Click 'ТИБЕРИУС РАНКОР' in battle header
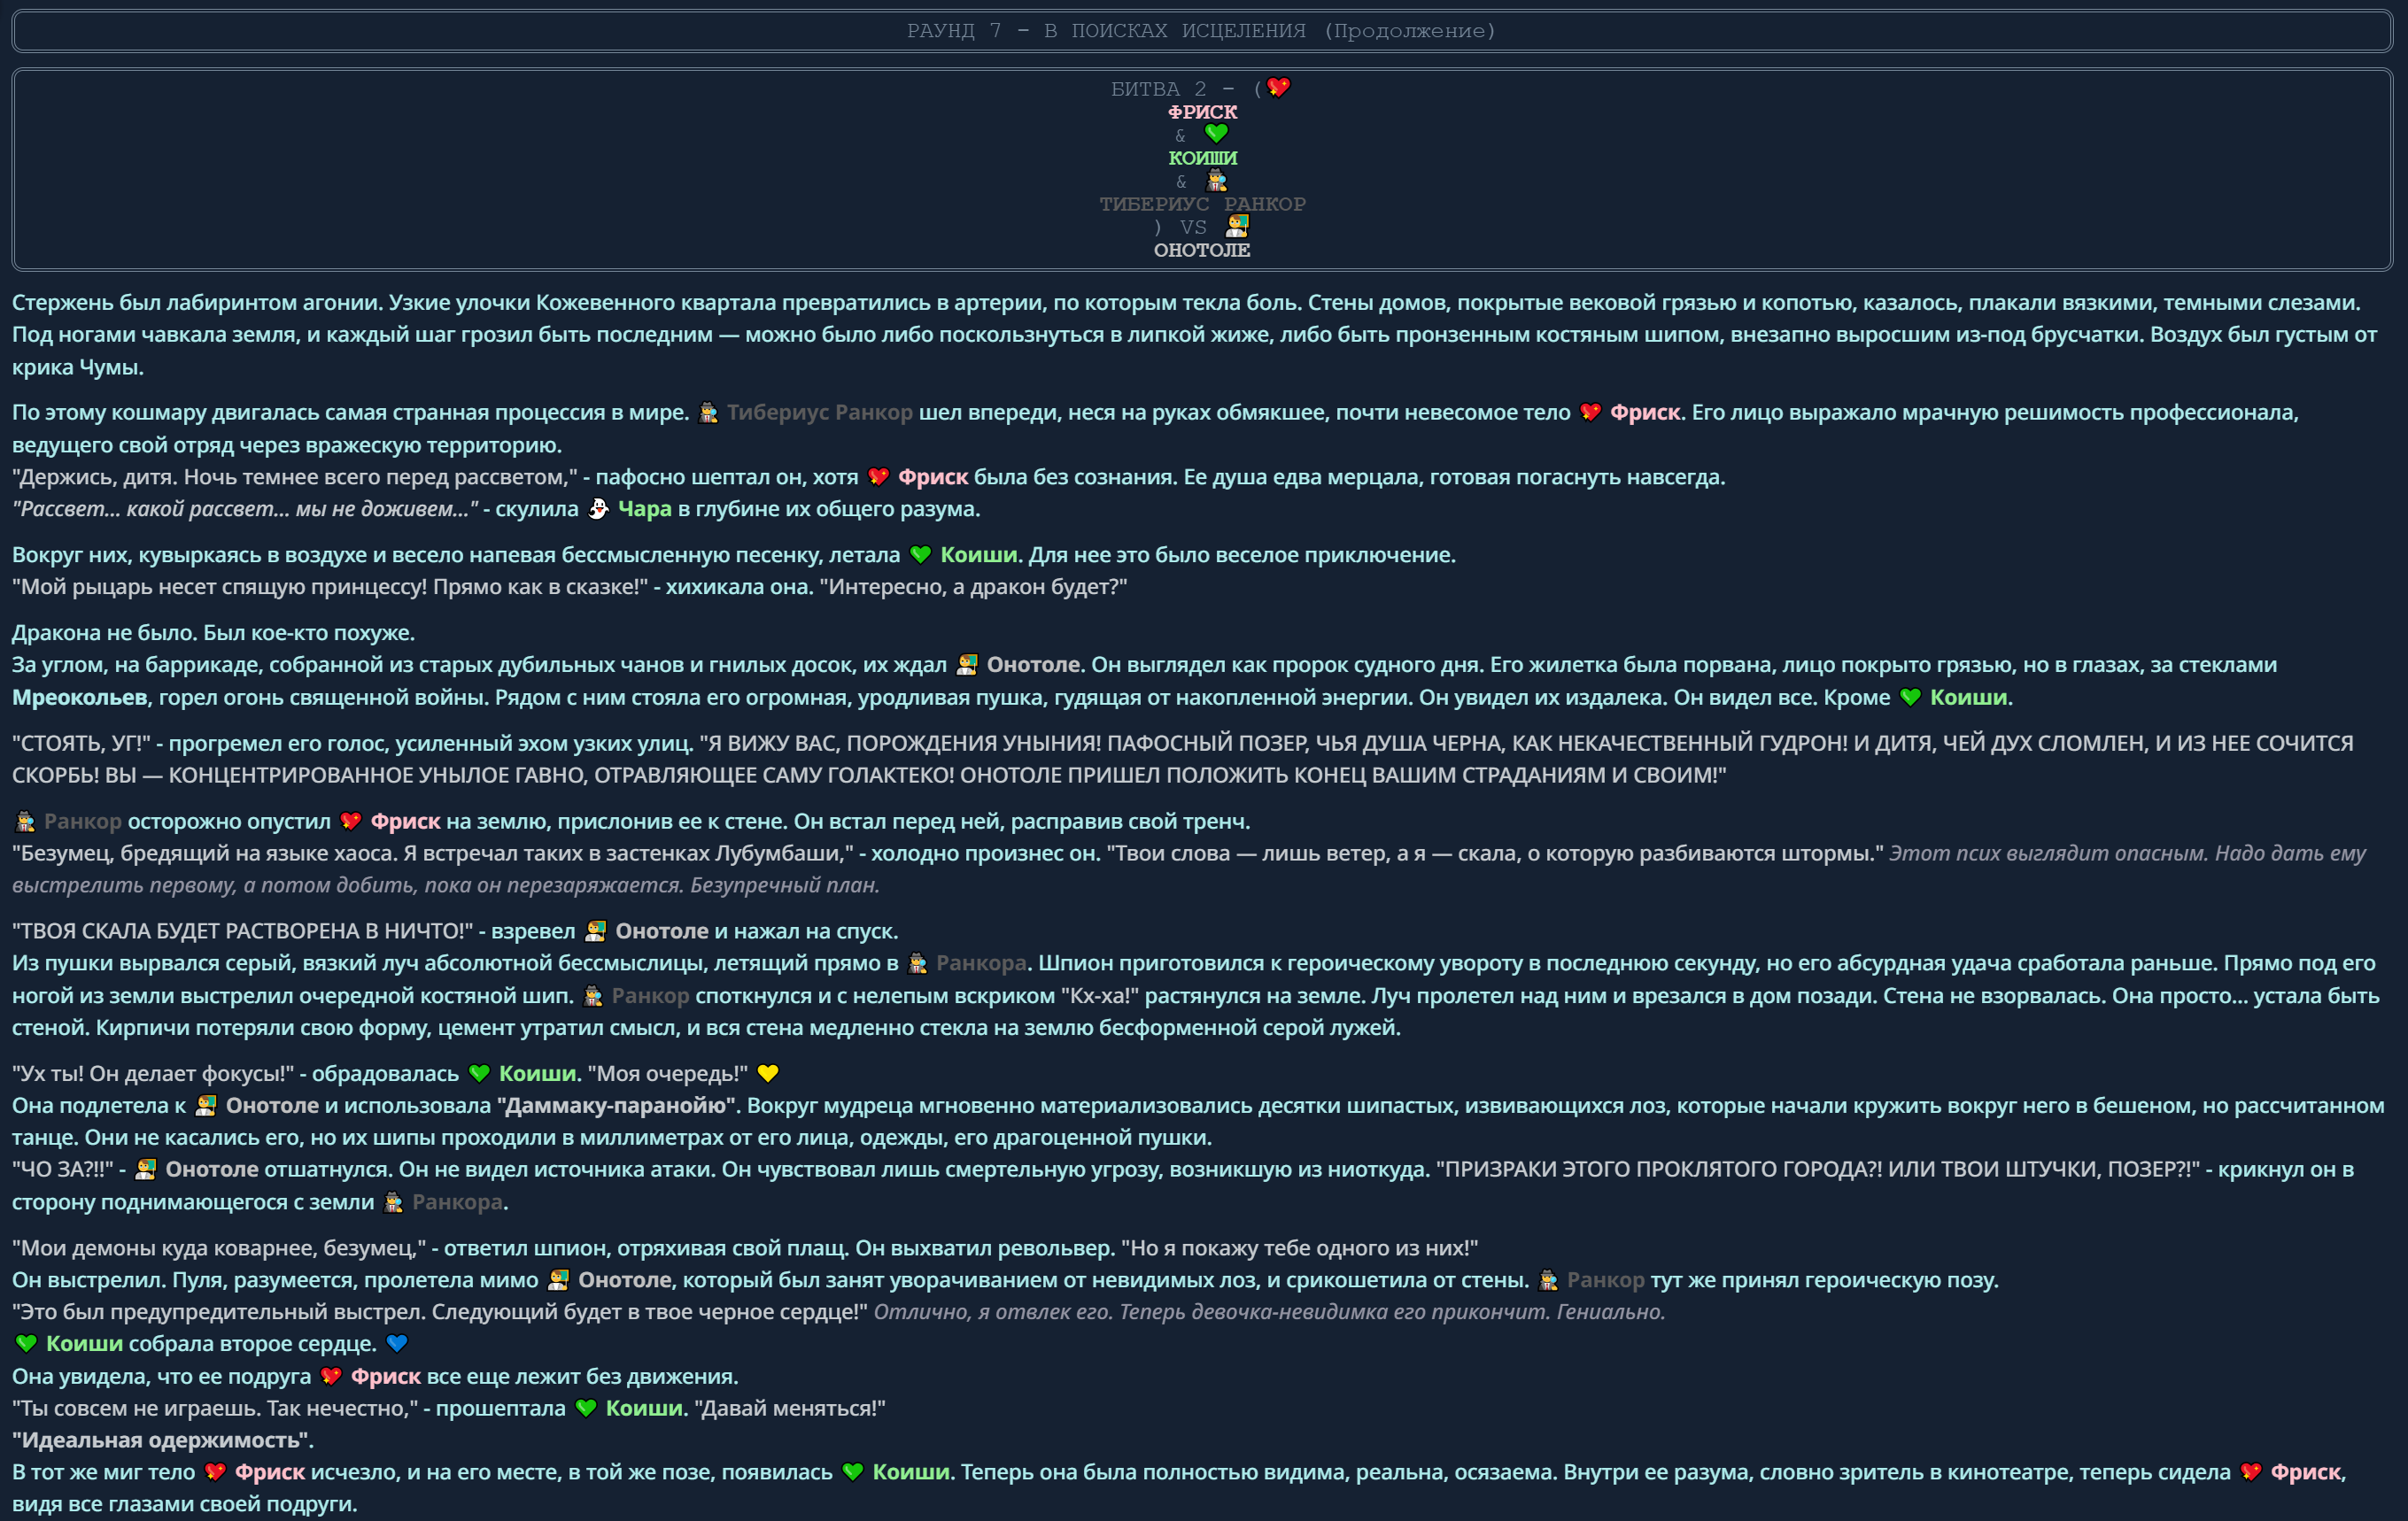 (x=1203, y=204)
